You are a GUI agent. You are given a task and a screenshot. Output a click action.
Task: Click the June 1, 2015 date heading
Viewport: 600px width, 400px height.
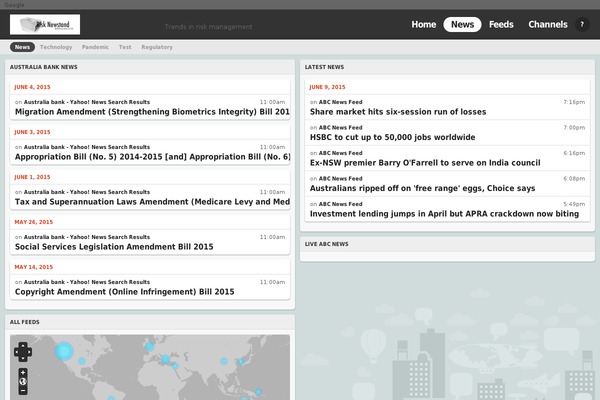(32, 177)
